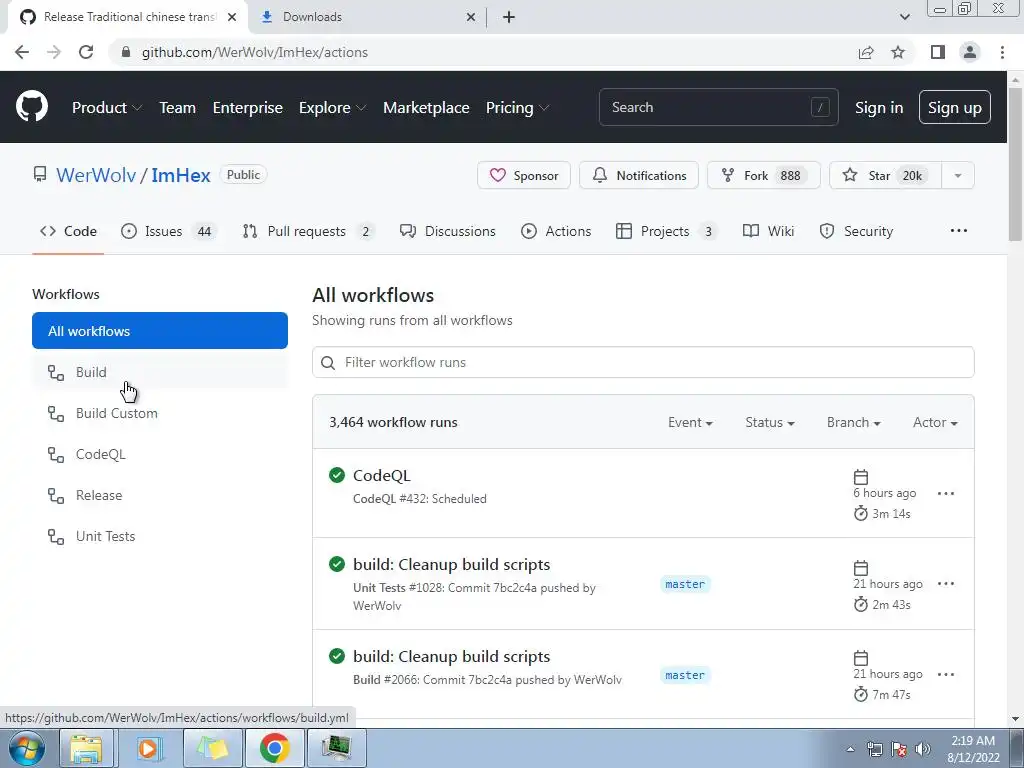Open Windows Explorer from the taskbar

[86, 748]
